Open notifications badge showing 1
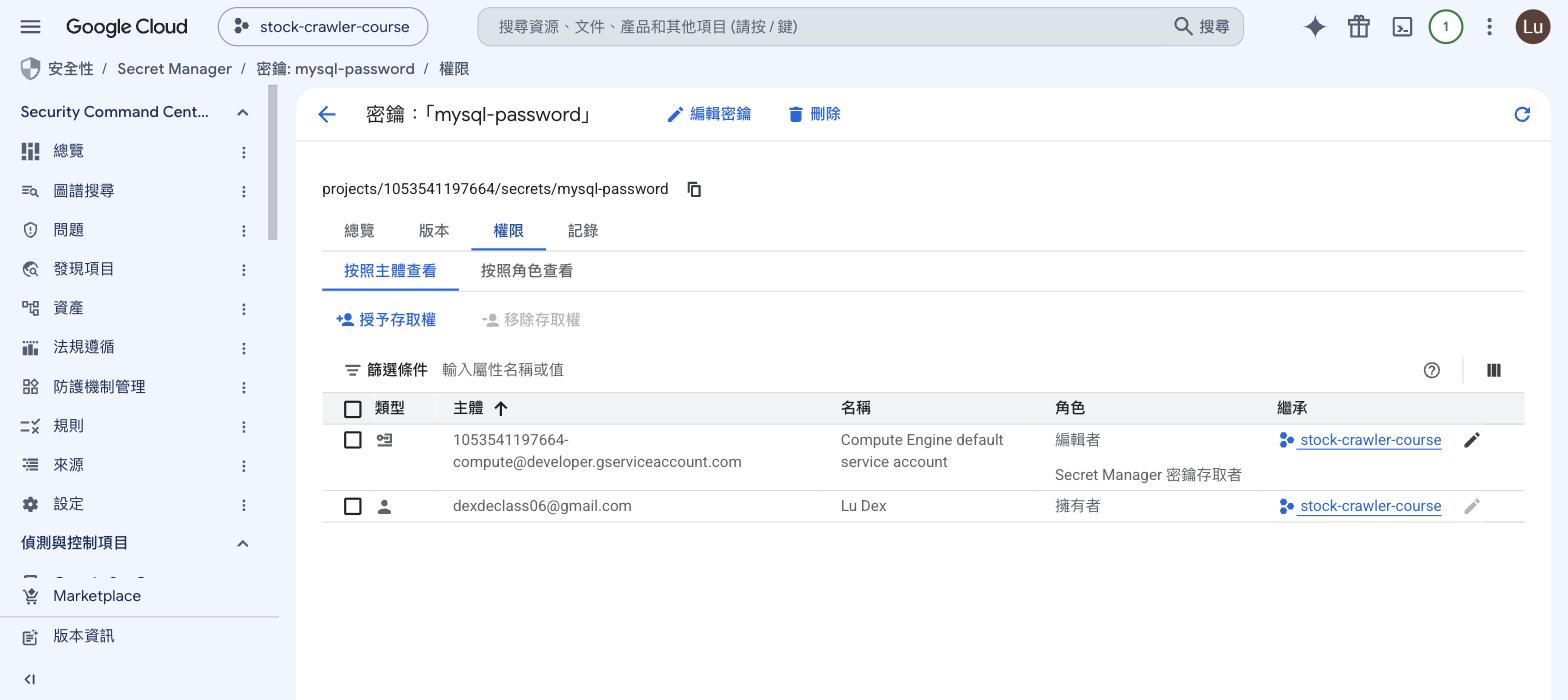 1445,27
